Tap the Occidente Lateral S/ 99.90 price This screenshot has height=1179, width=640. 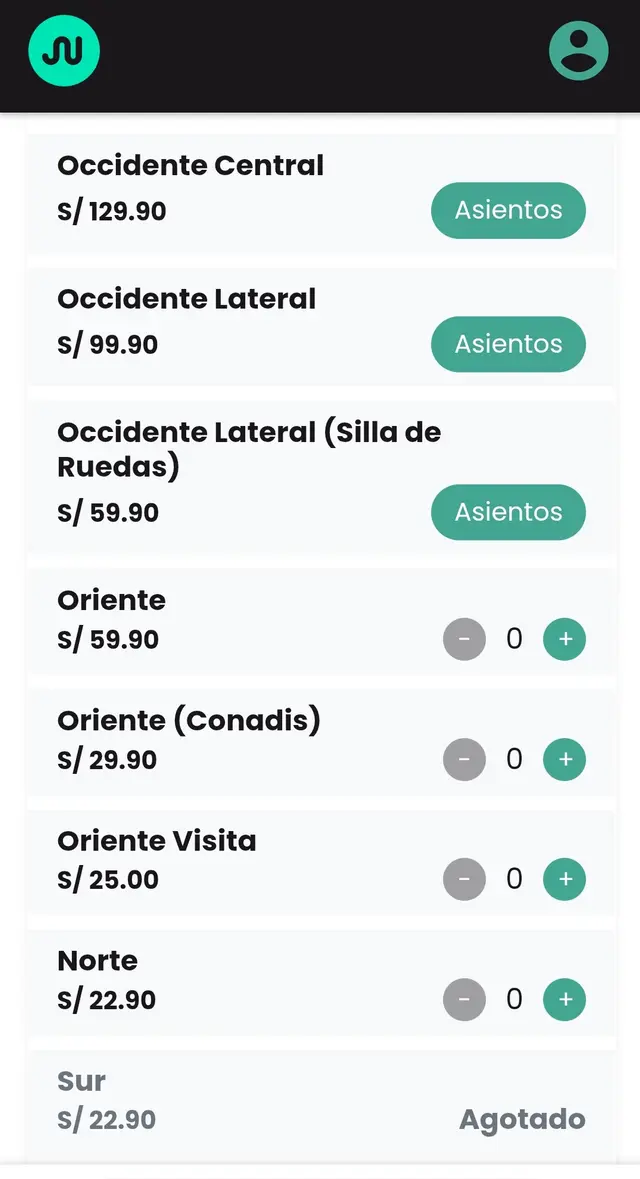[x=108, y=345]
